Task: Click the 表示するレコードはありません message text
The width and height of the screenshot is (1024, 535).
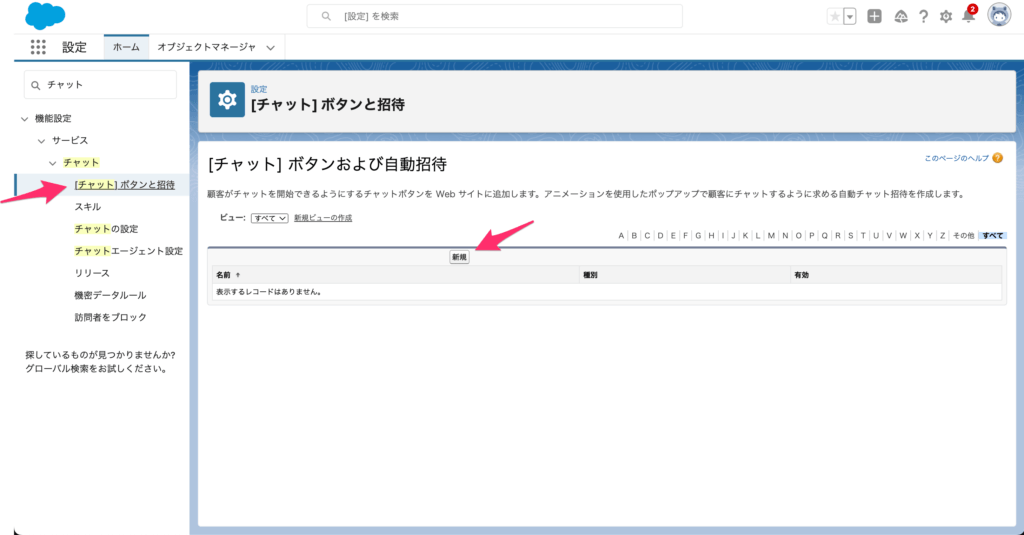Action: 269,292
